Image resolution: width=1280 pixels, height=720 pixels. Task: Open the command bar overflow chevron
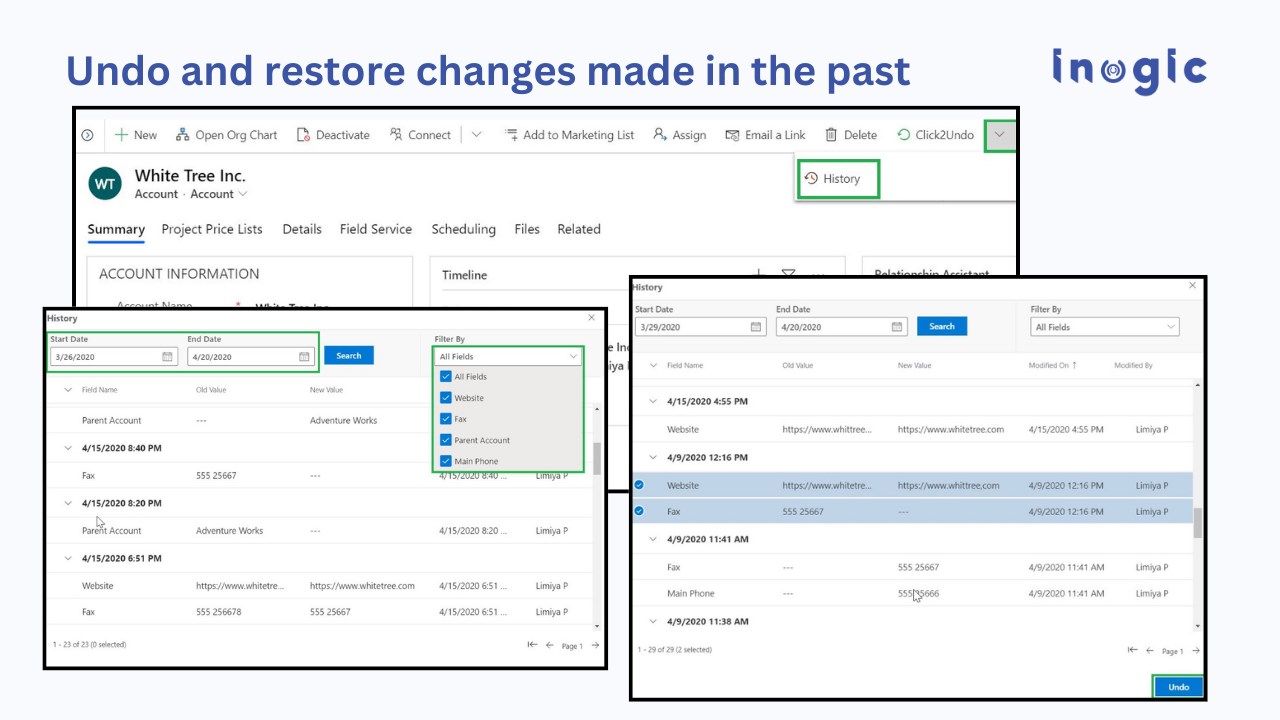(999, 136)
